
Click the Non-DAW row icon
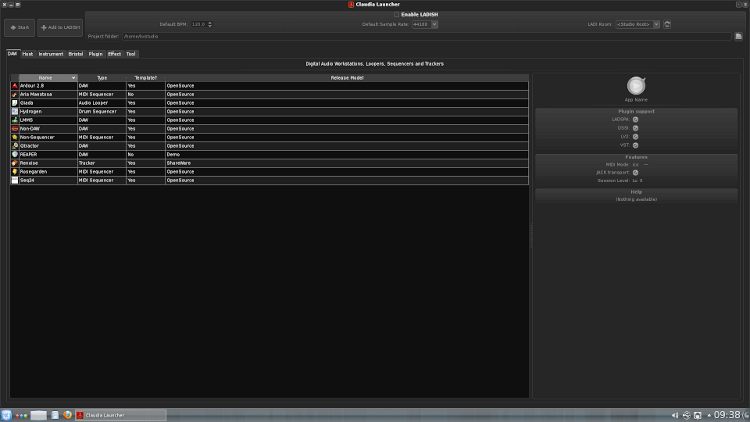15,129
